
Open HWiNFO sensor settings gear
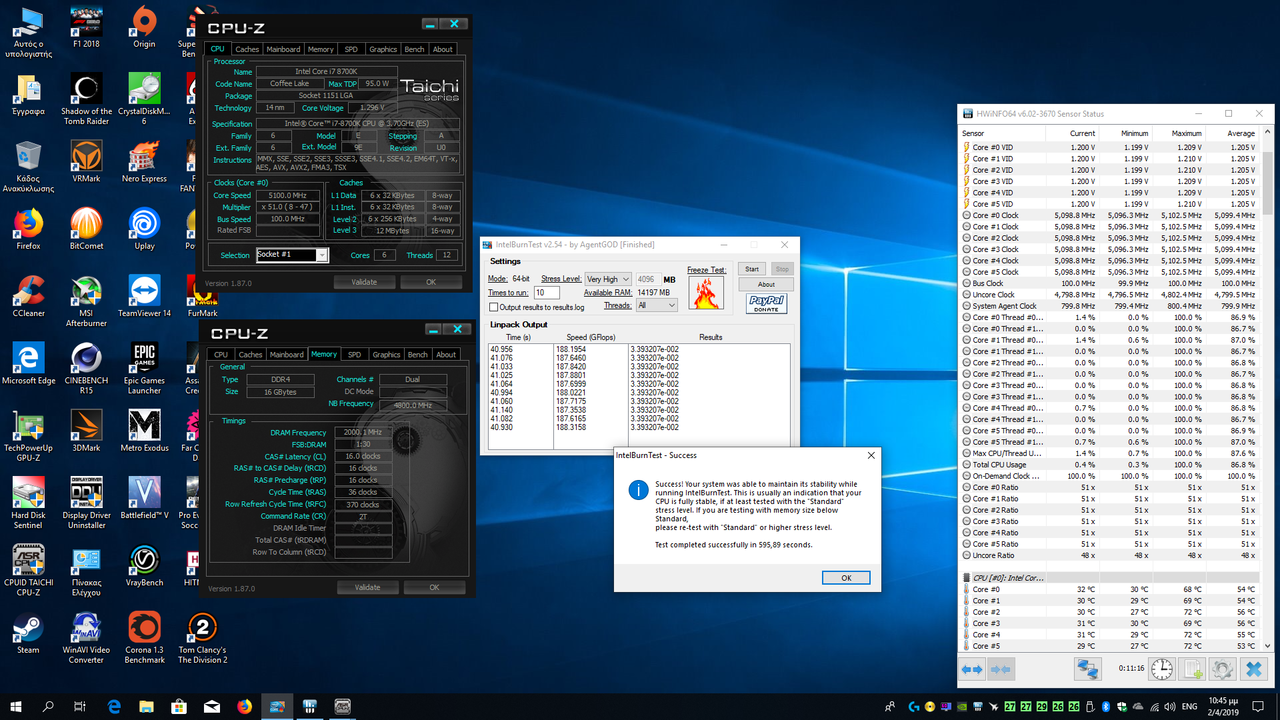[1222, 669]
